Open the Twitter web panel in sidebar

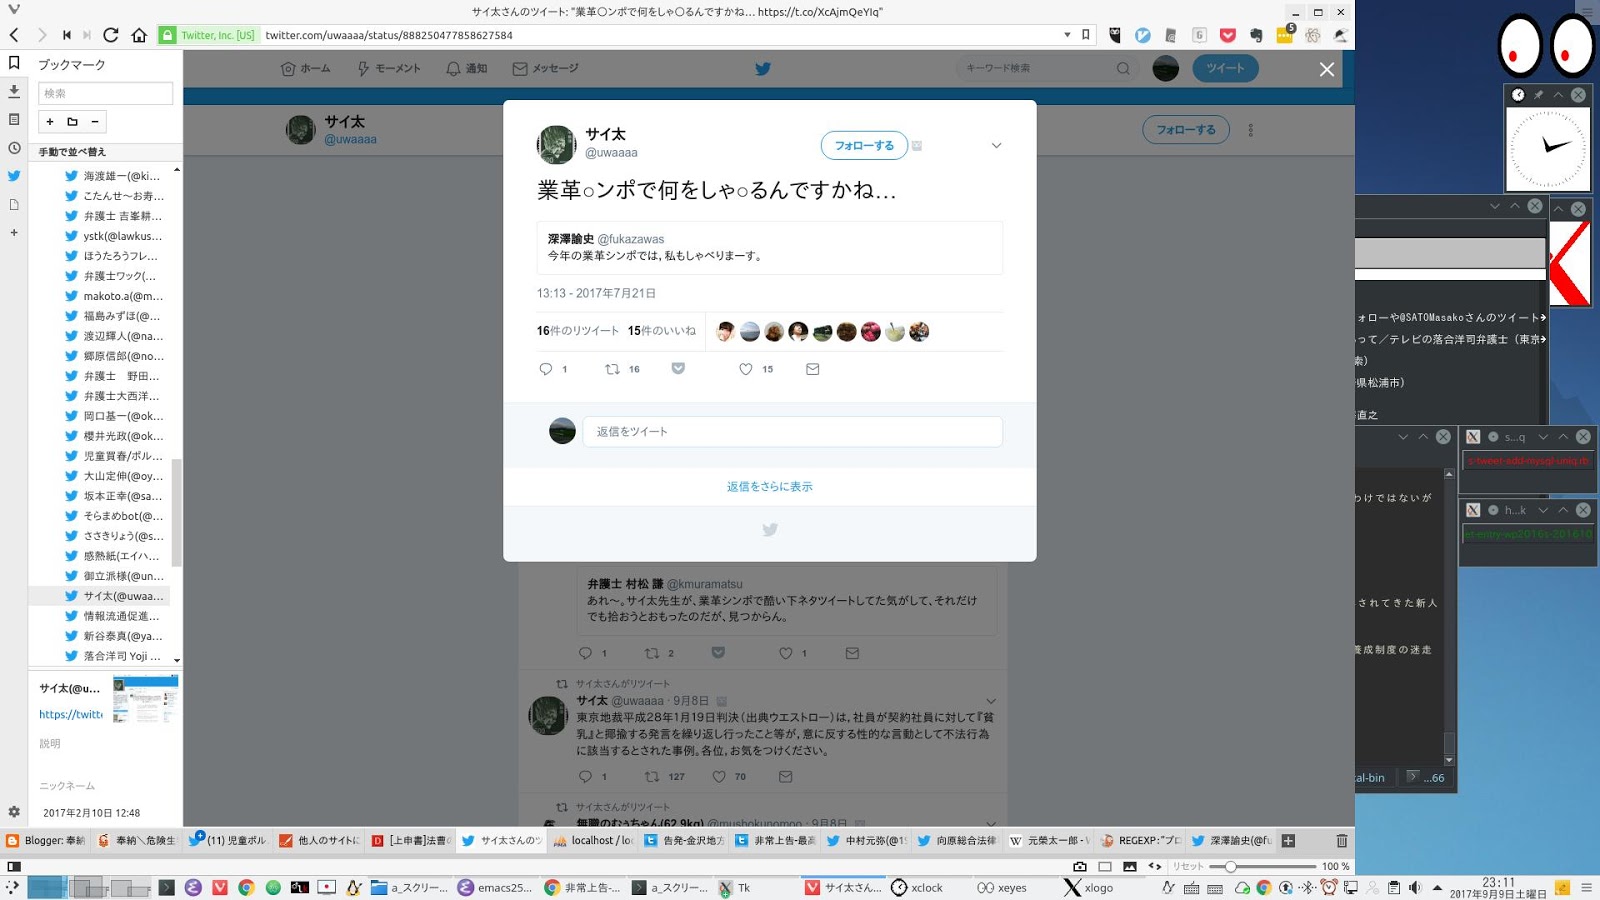pyautogui.click(x=14, y=176)
